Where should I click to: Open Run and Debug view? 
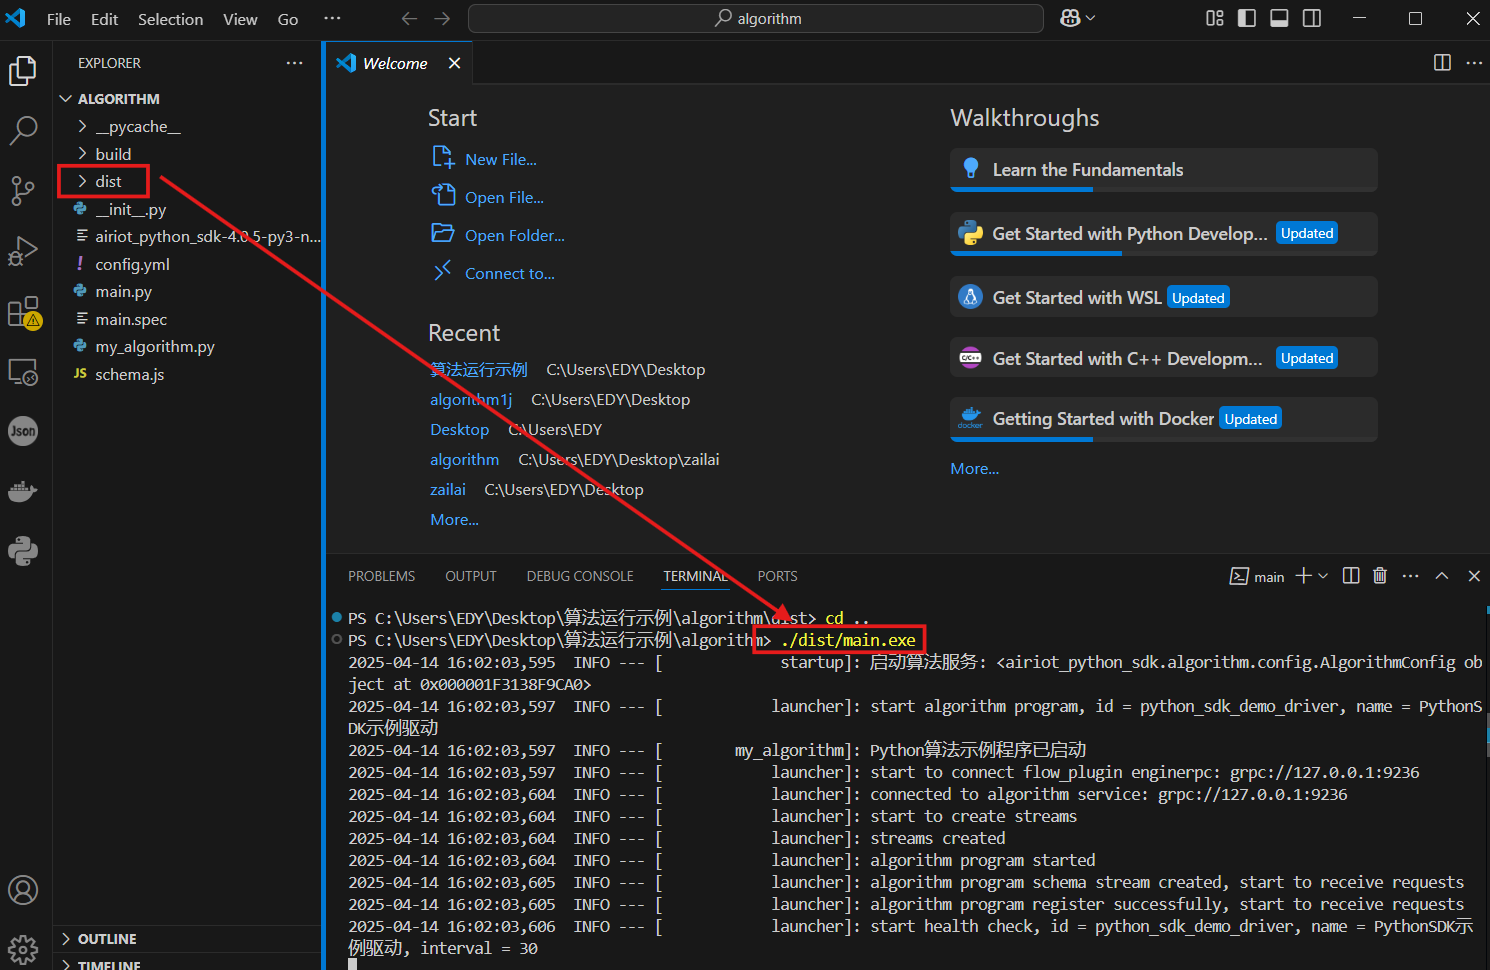pyautogui.click(x=23, y=251)
